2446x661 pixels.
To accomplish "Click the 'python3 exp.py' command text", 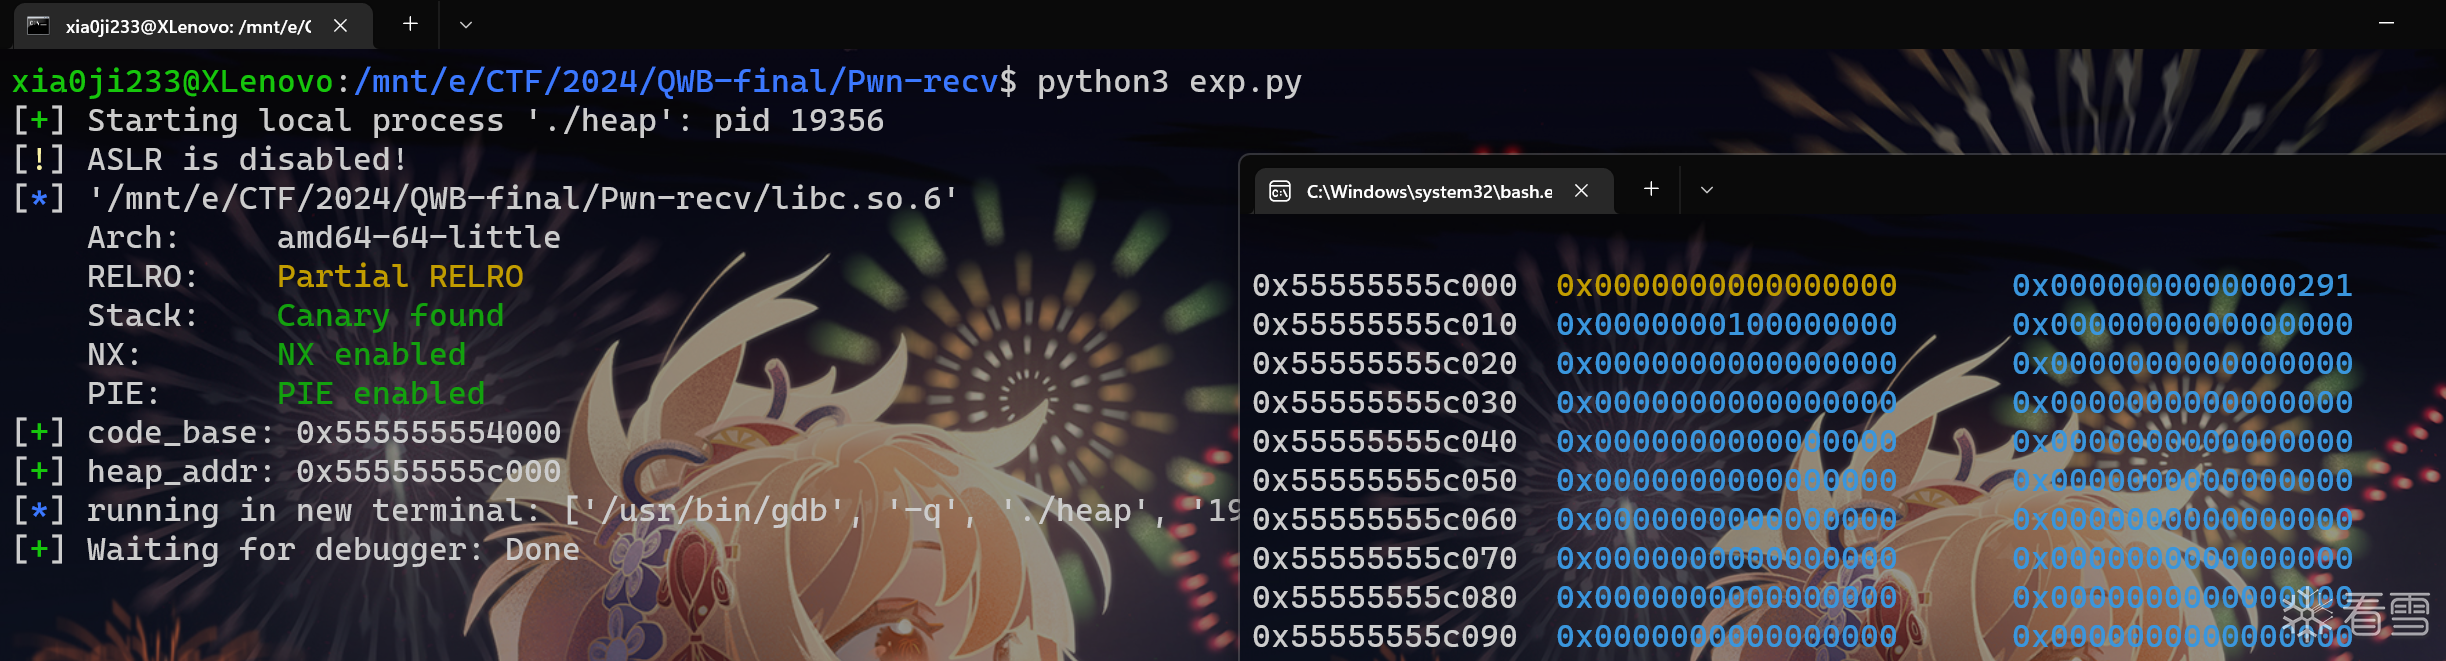I will click(x=1169, y=81).
